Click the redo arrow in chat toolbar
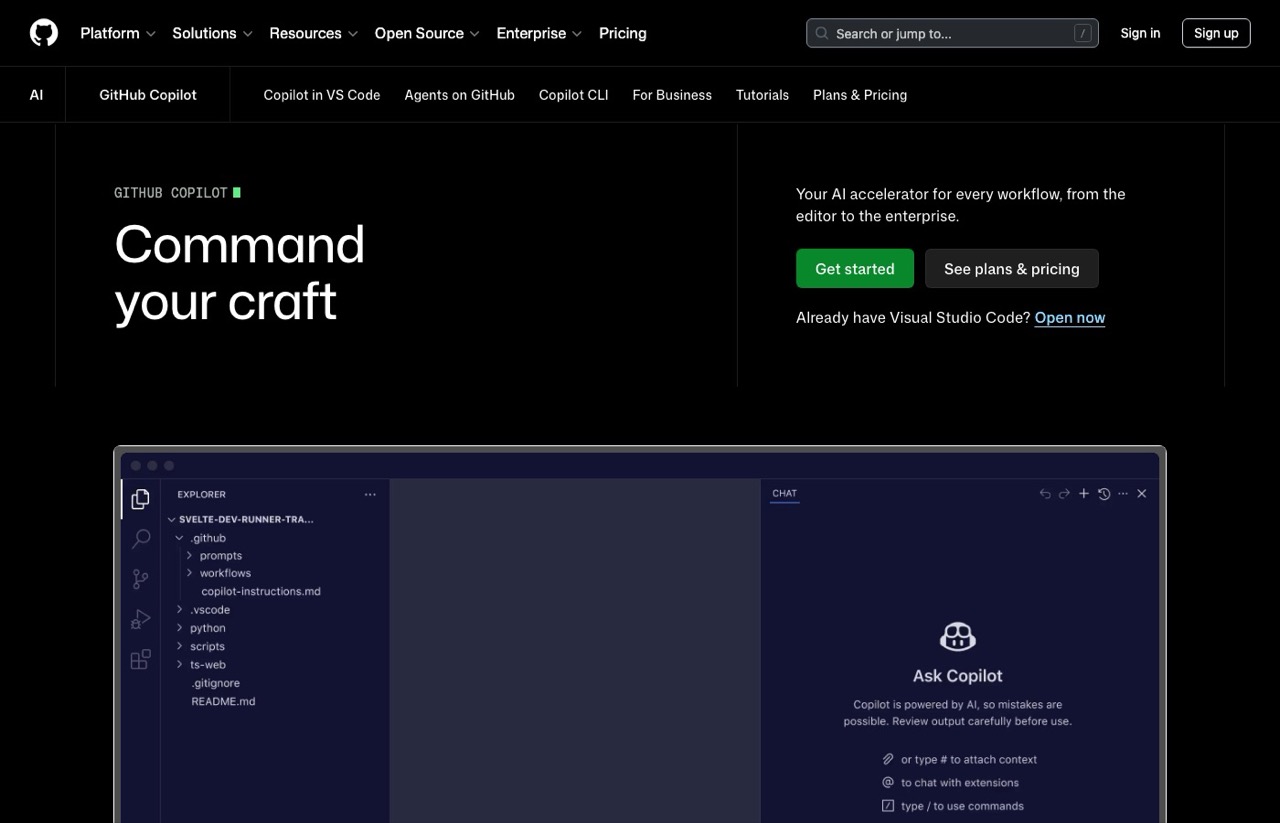Image resolution: width=1280 pixels, height=823 pixels. pyautogui.click(x=1064, y=494)
